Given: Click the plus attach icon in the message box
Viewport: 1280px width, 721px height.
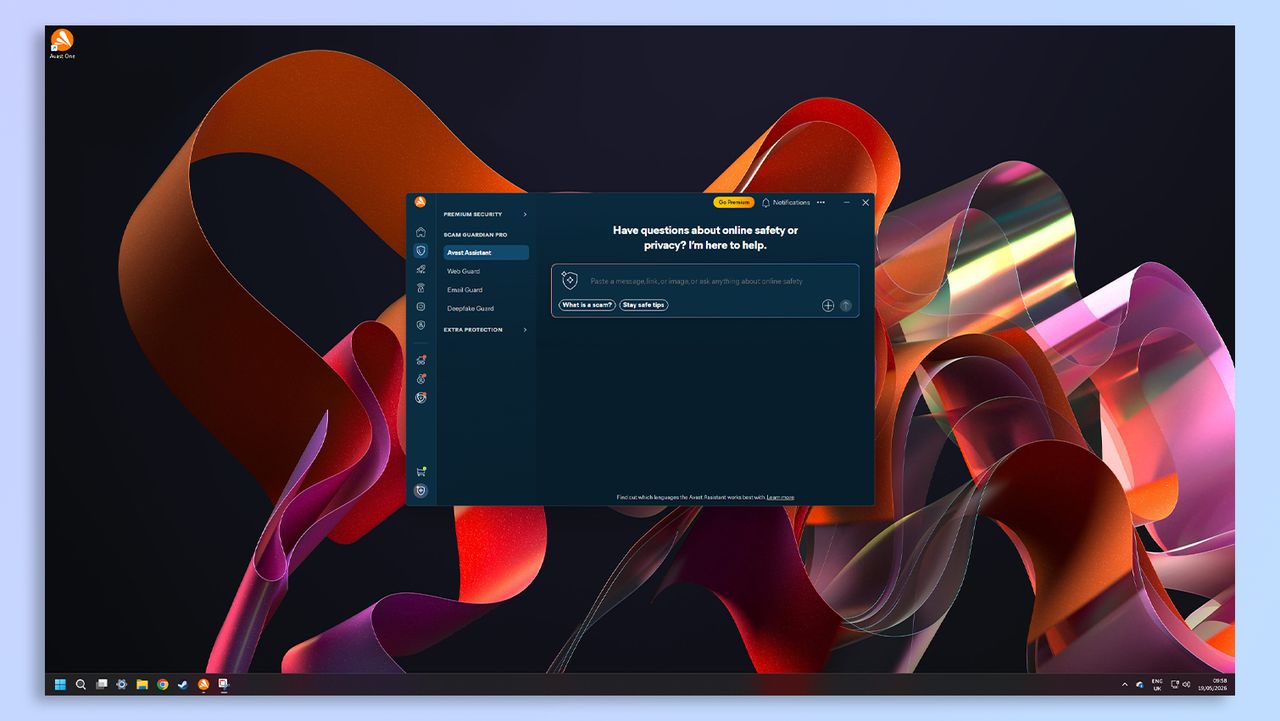Looking at the screenshot, I should click(828, 305).
